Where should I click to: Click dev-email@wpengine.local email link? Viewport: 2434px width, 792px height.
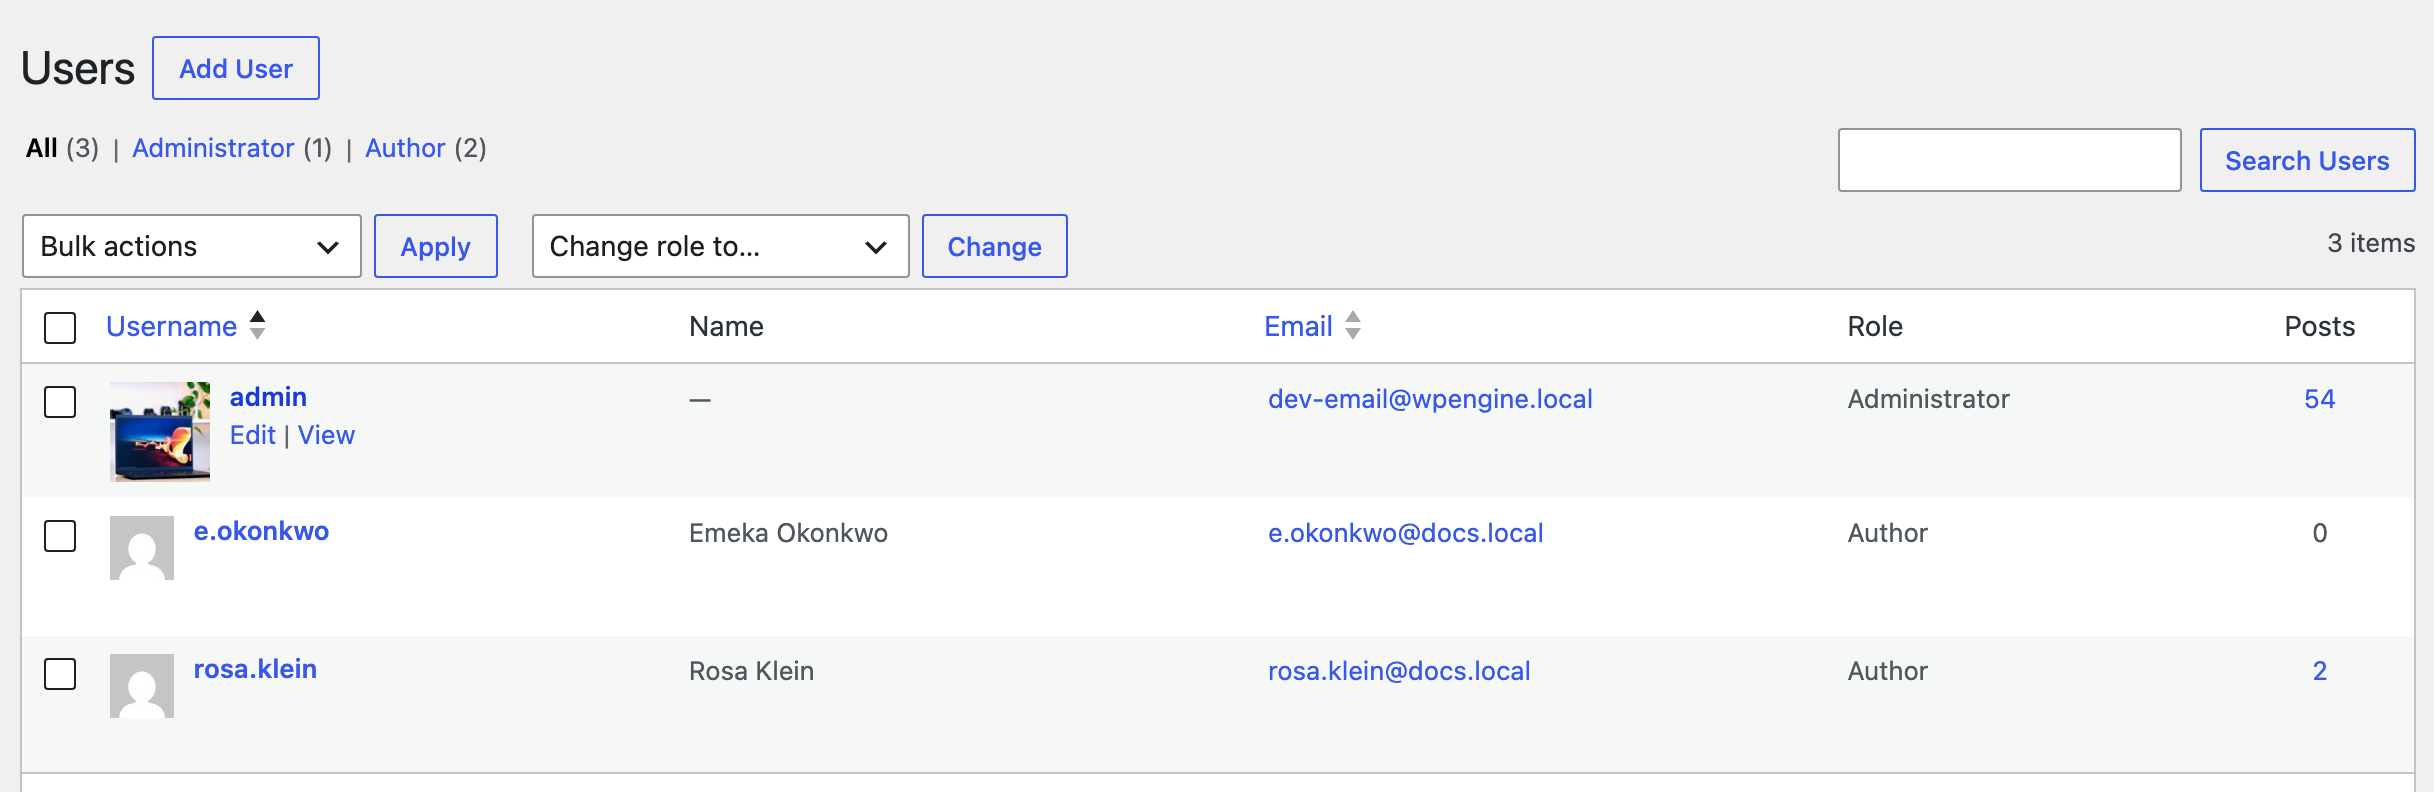[1430, 399]
